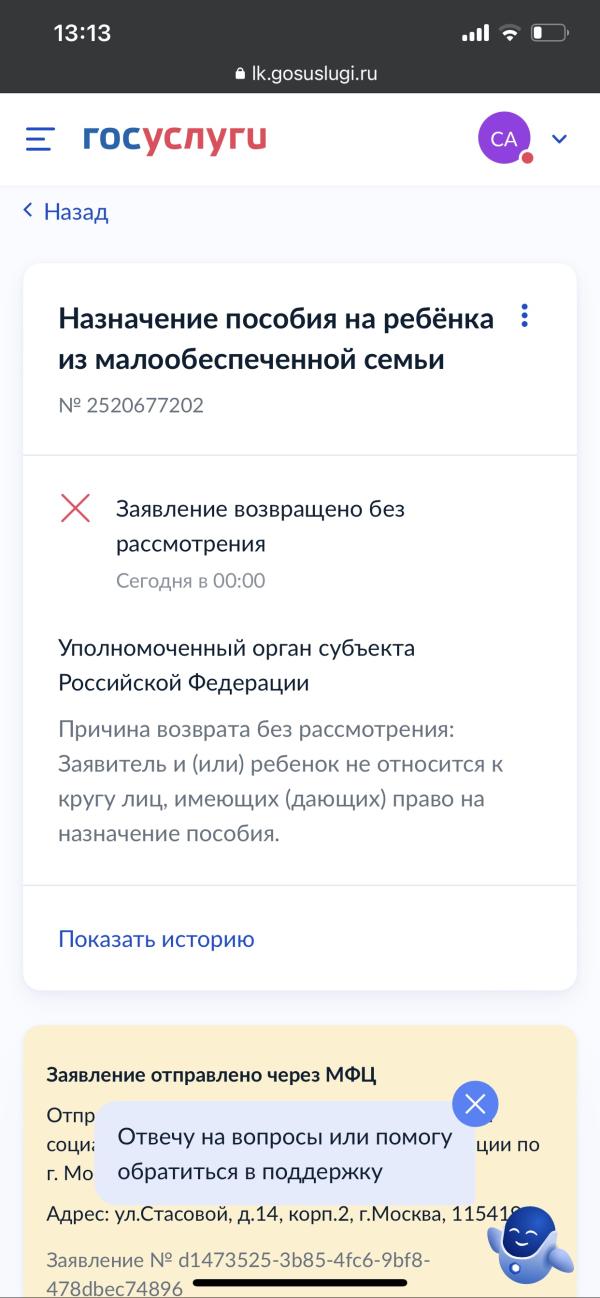Tap the Wi-Fi status icon
The height and width of the screenshot is (1298, 600).
click(510, 33)
